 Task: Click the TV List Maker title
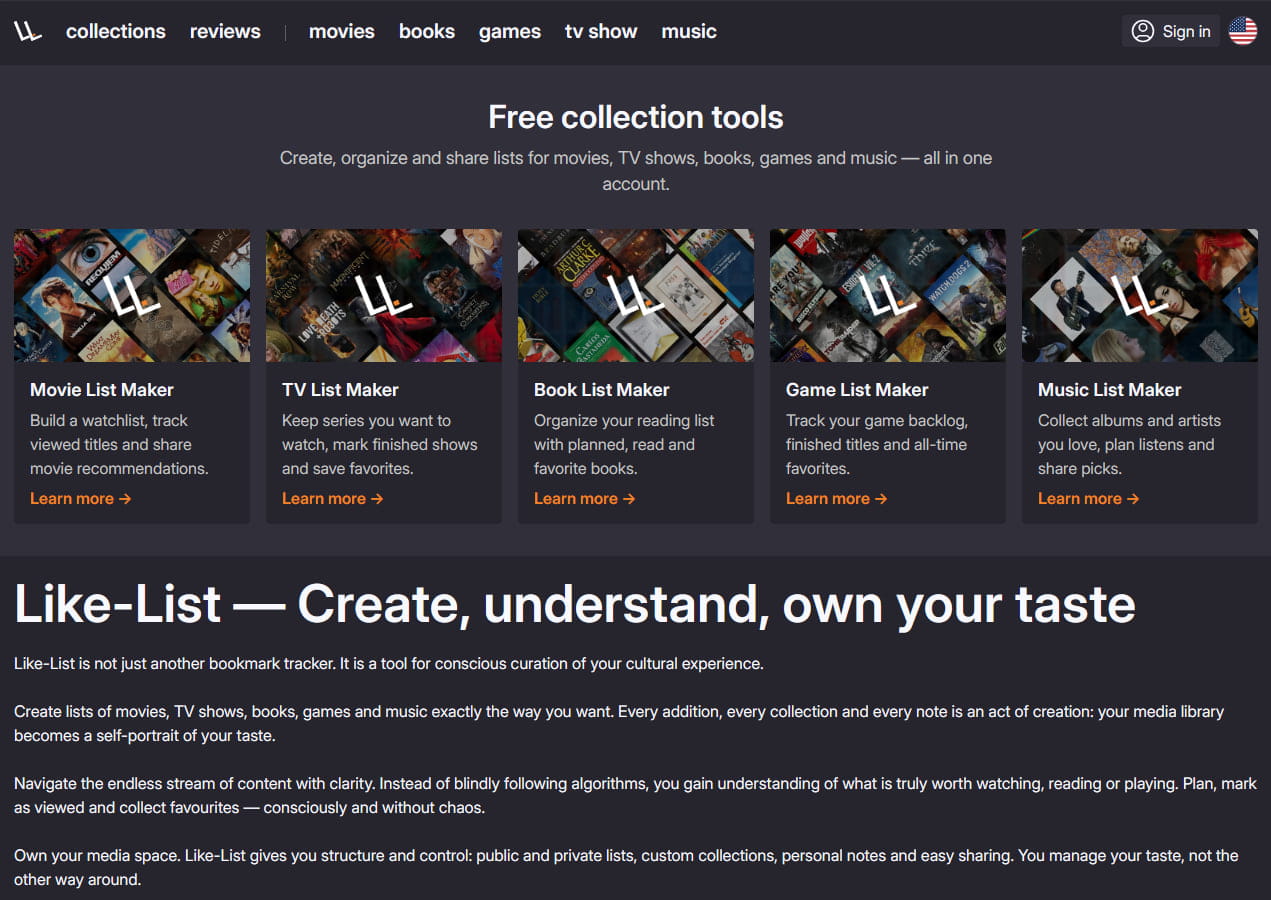pos(340,390)
